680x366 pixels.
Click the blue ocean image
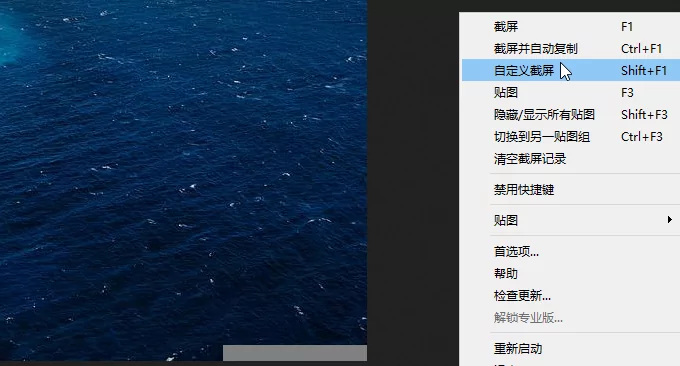(183, 173)
